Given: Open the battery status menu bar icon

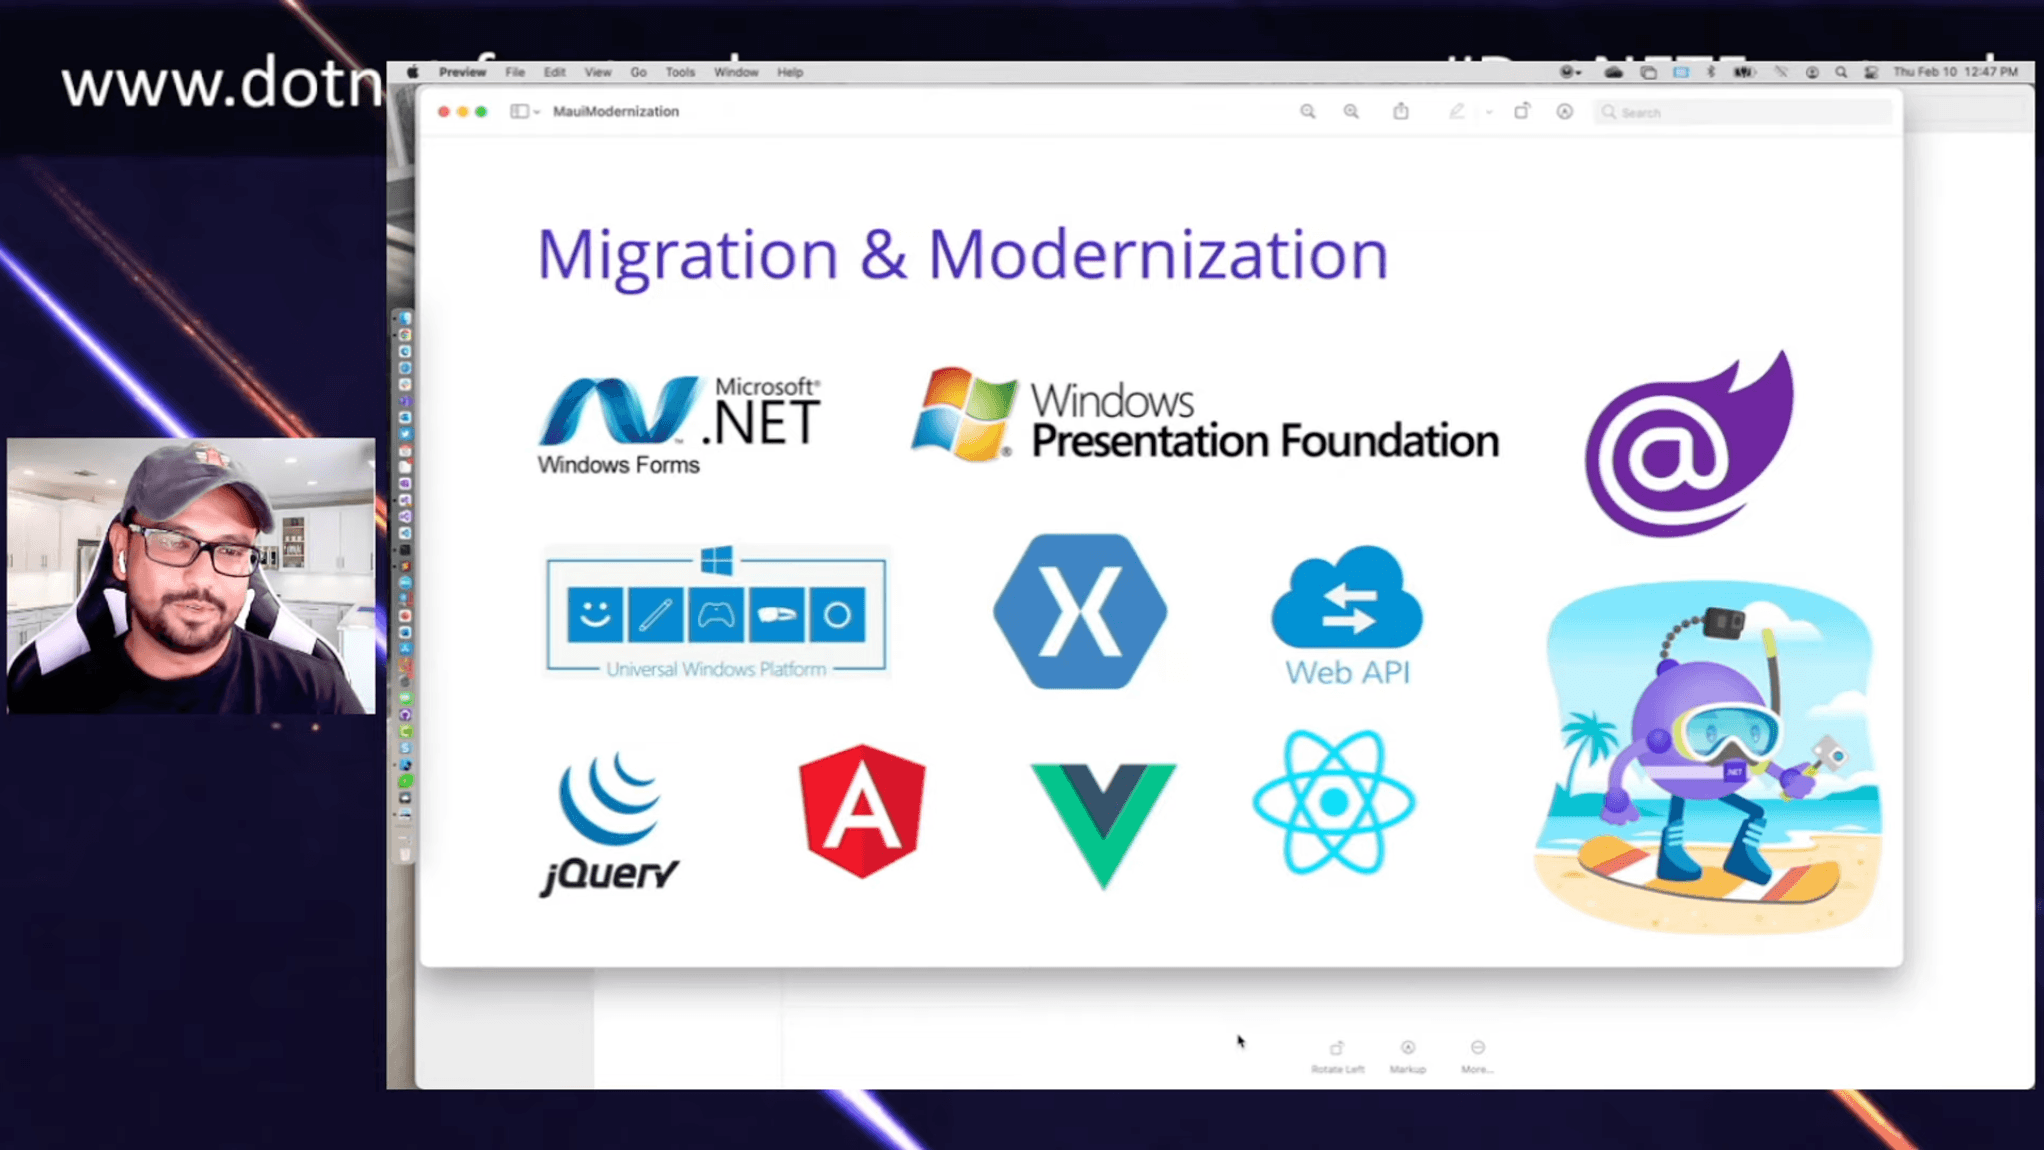Looking at the screenshot, I should [x=1744, y=72].
